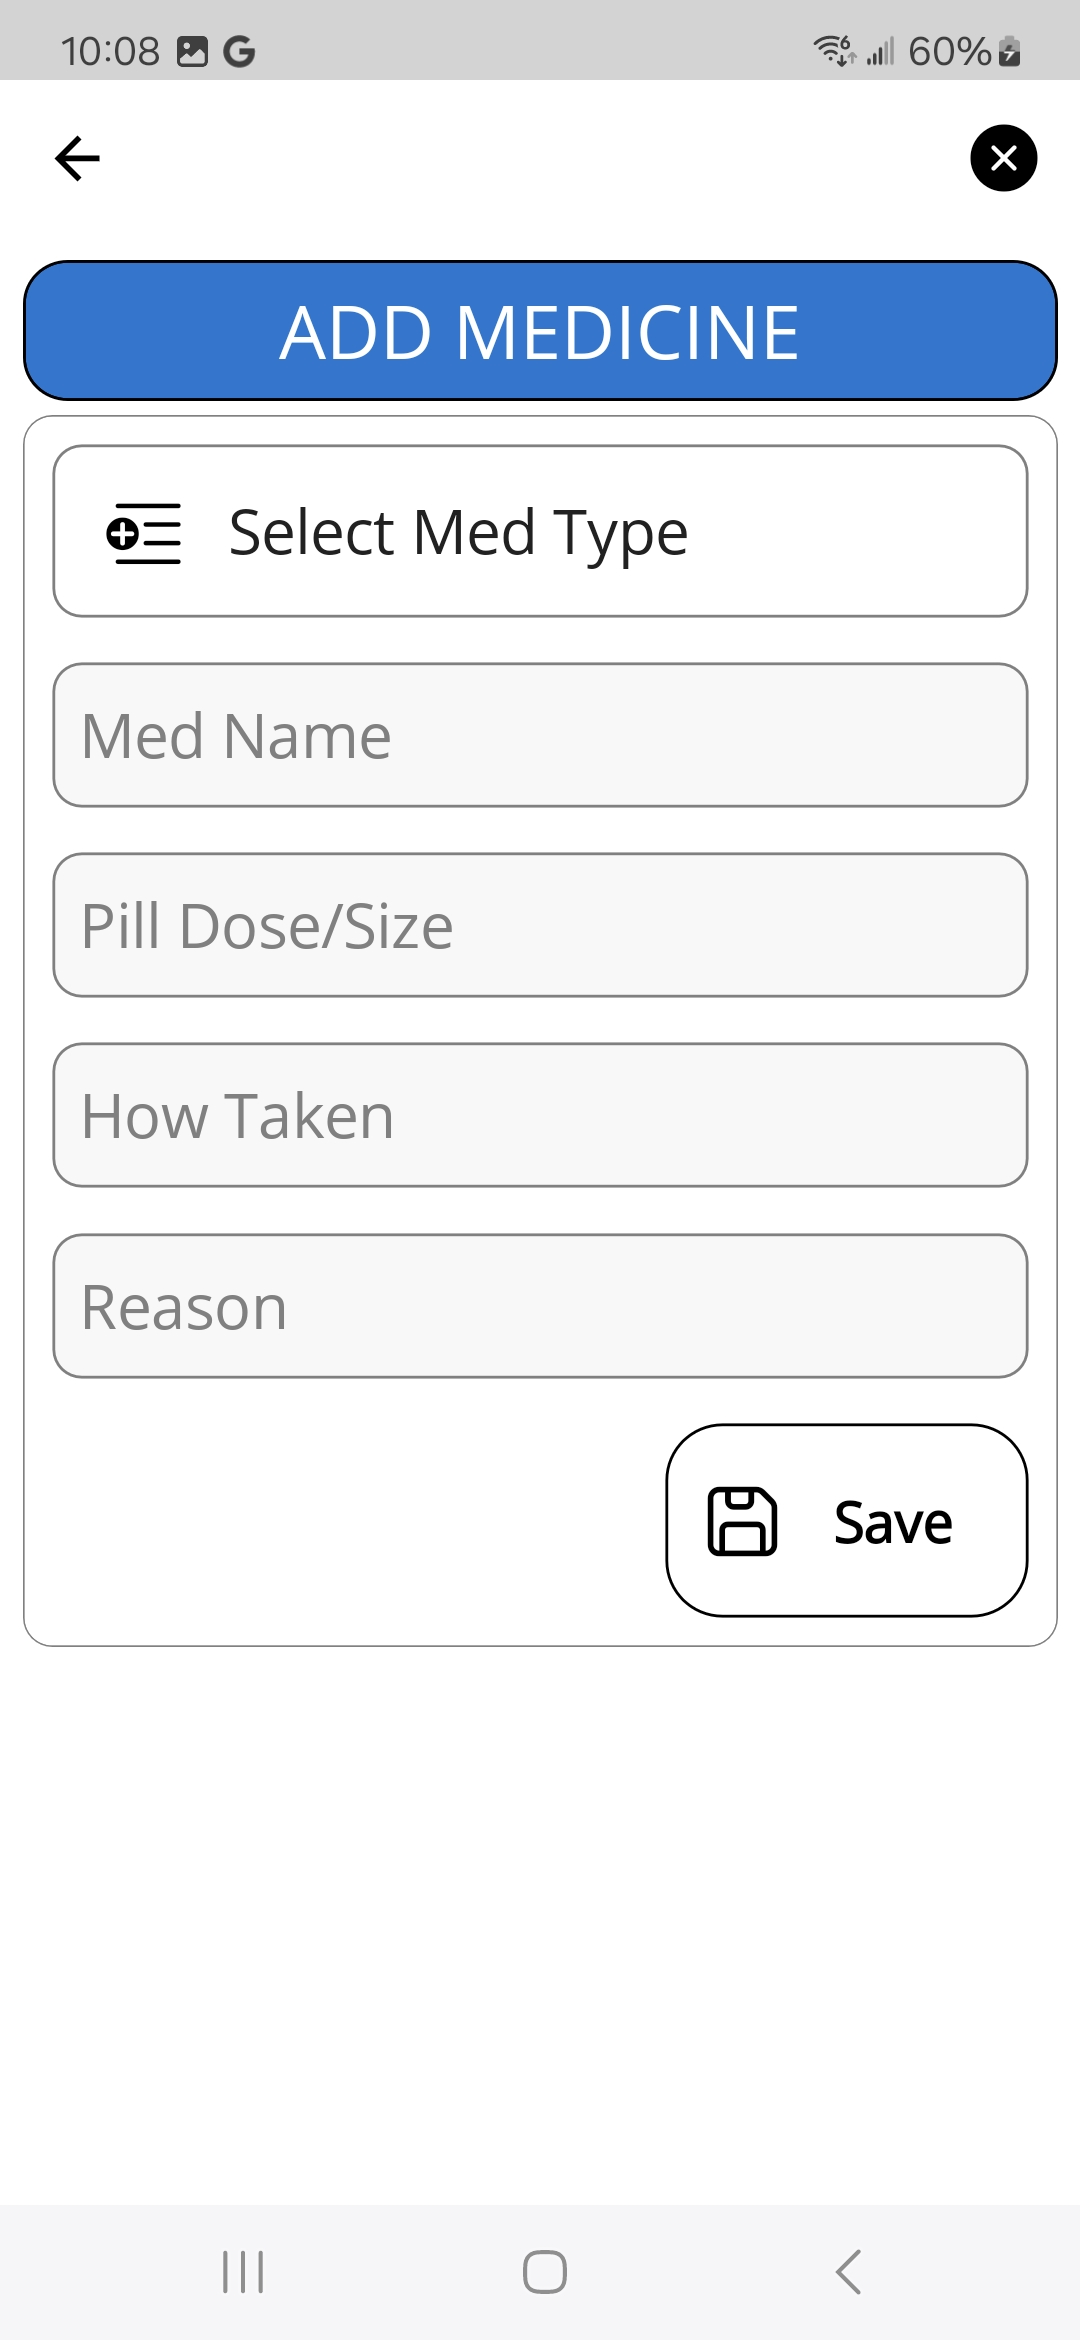
Task: Click into the Reason field
Action: [x=540, y=1306]
